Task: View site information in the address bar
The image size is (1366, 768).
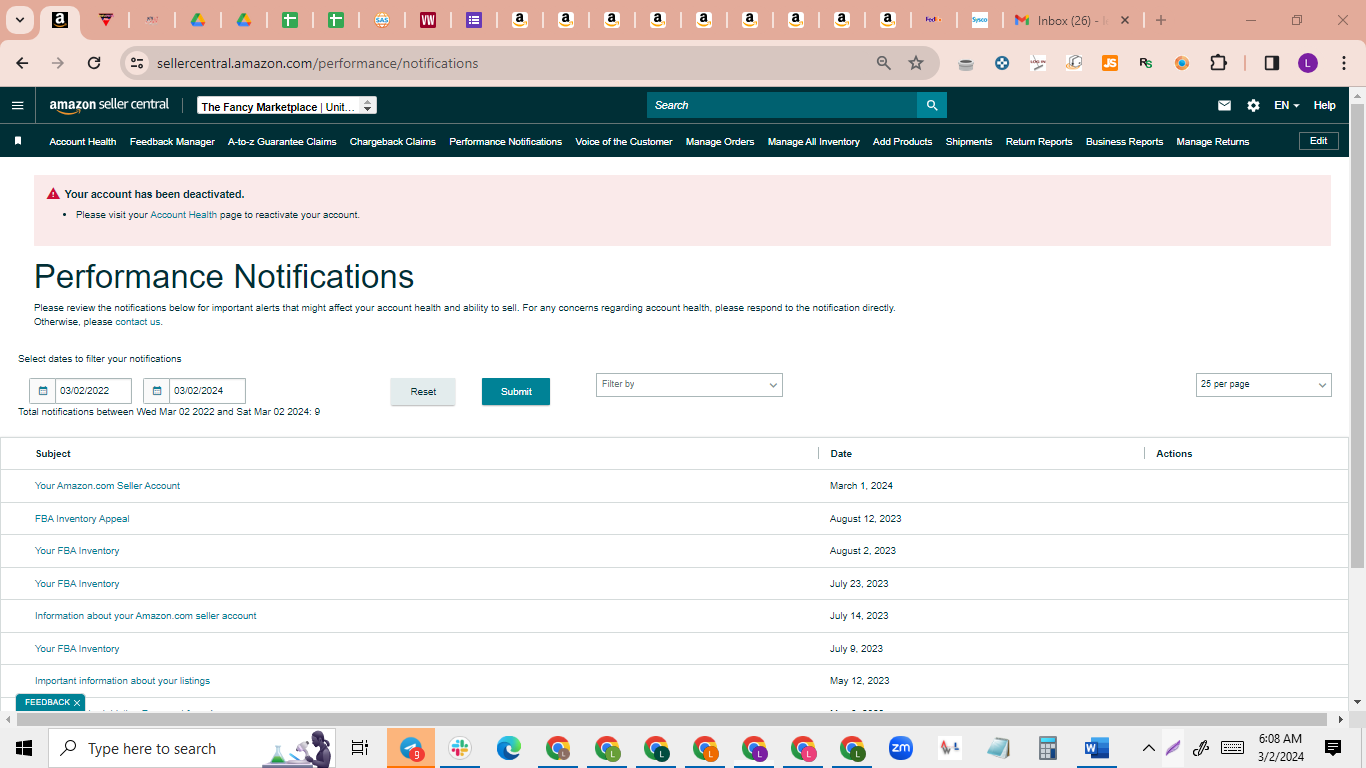Action: [x=138, y=63]
